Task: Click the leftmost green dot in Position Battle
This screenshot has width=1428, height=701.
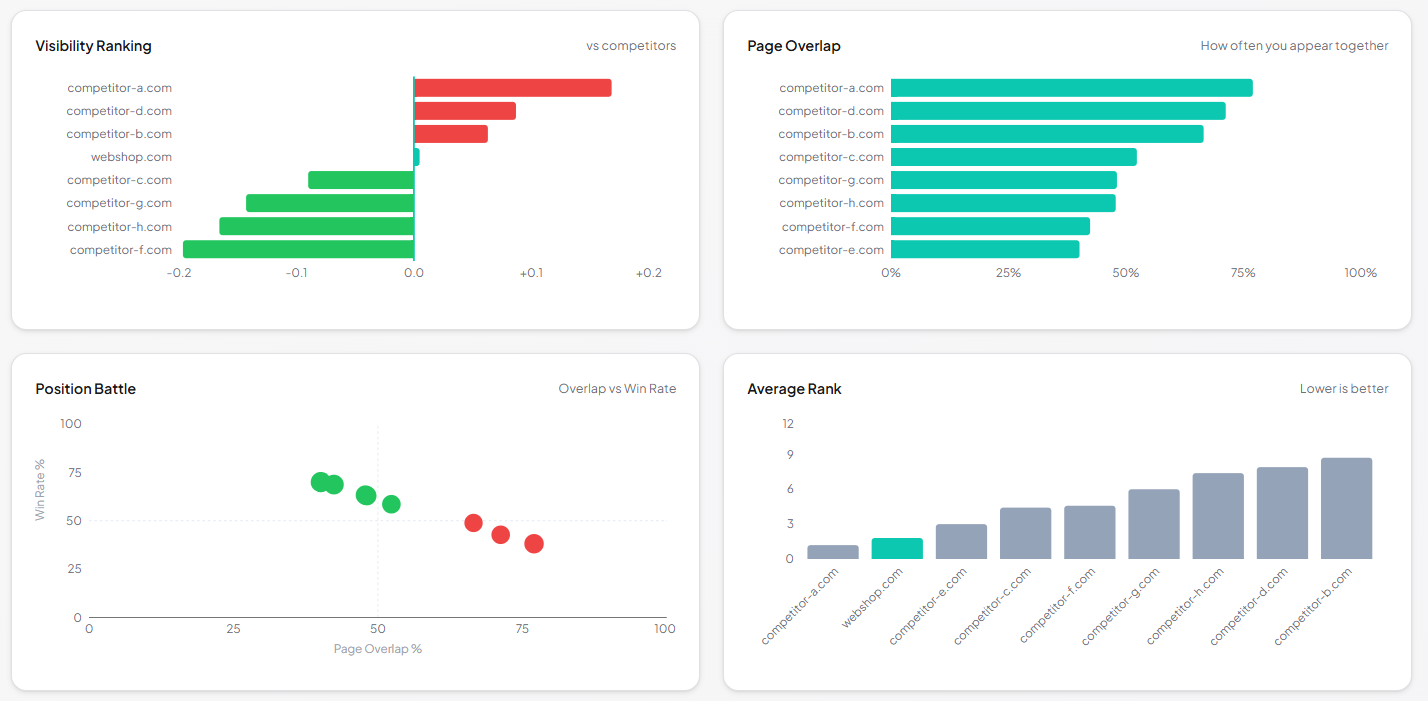Action: [x=320, y=481]
